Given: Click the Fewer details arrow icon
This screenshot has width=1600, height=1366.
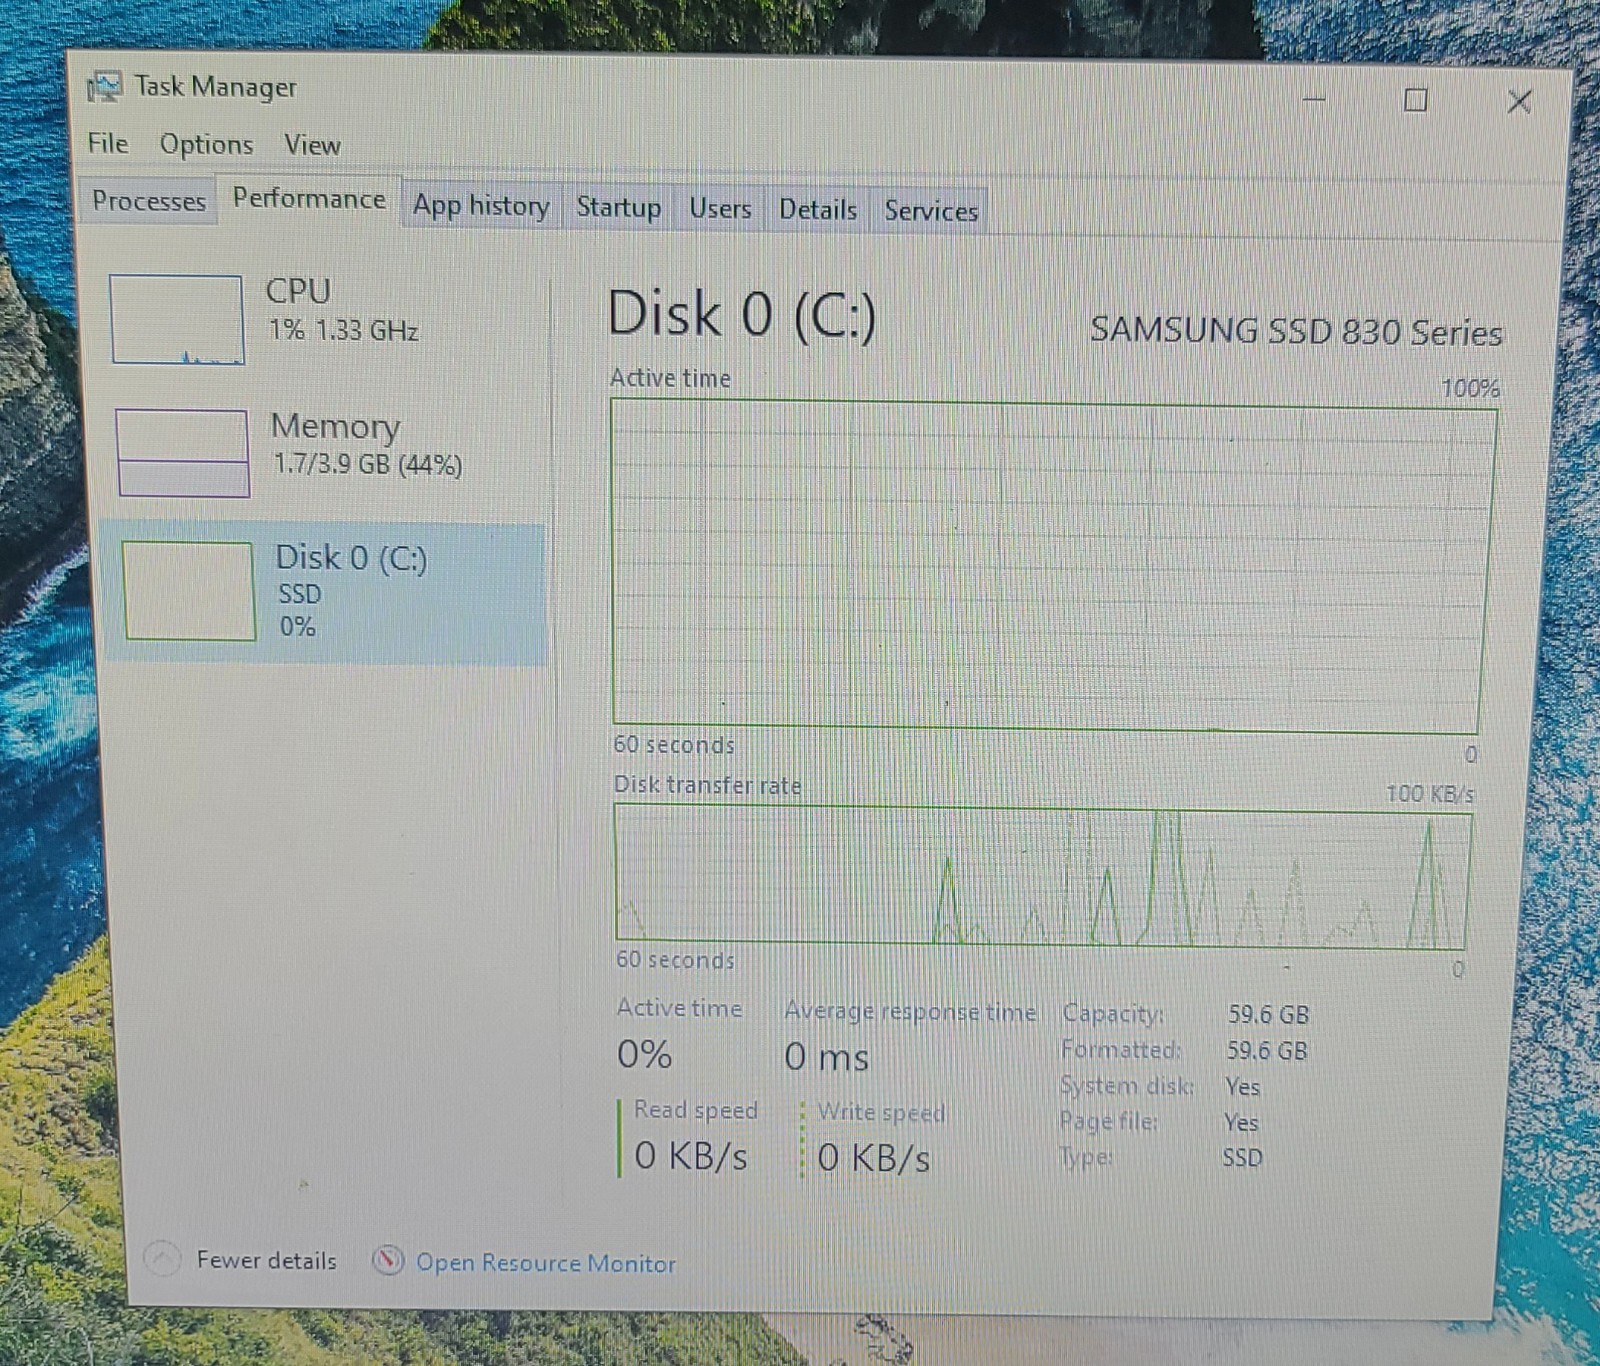Looking at the screenshot, I should click(162, 1259).
